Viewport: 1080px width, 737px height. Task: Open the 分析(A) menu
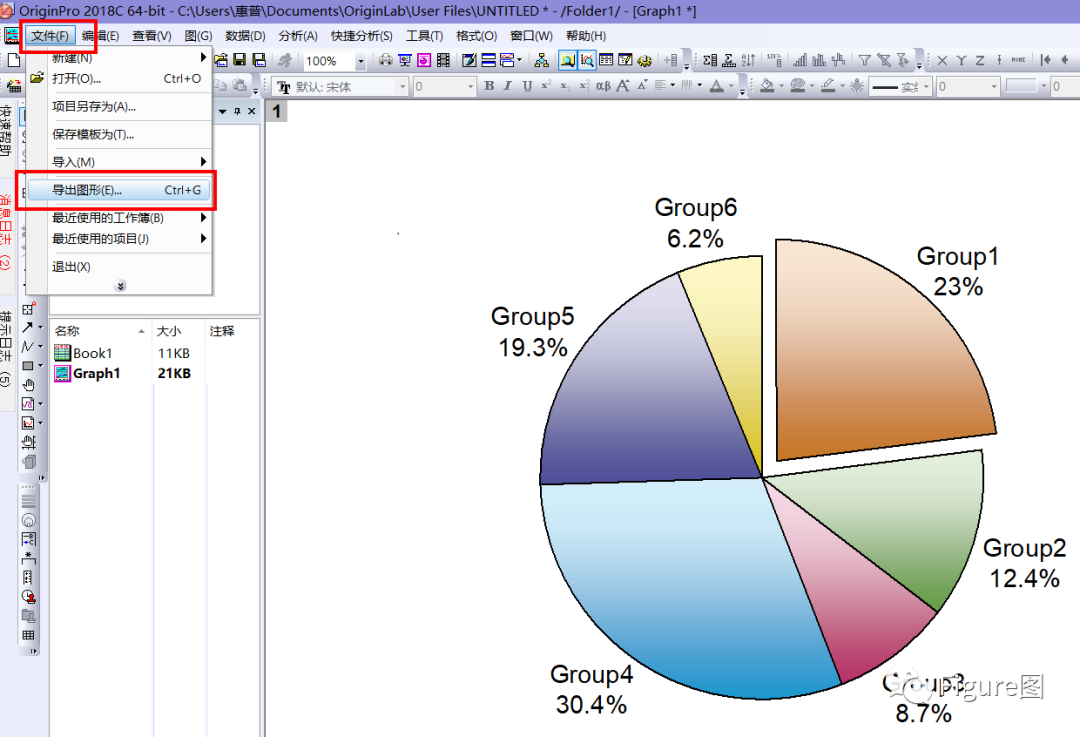[298, 36]
